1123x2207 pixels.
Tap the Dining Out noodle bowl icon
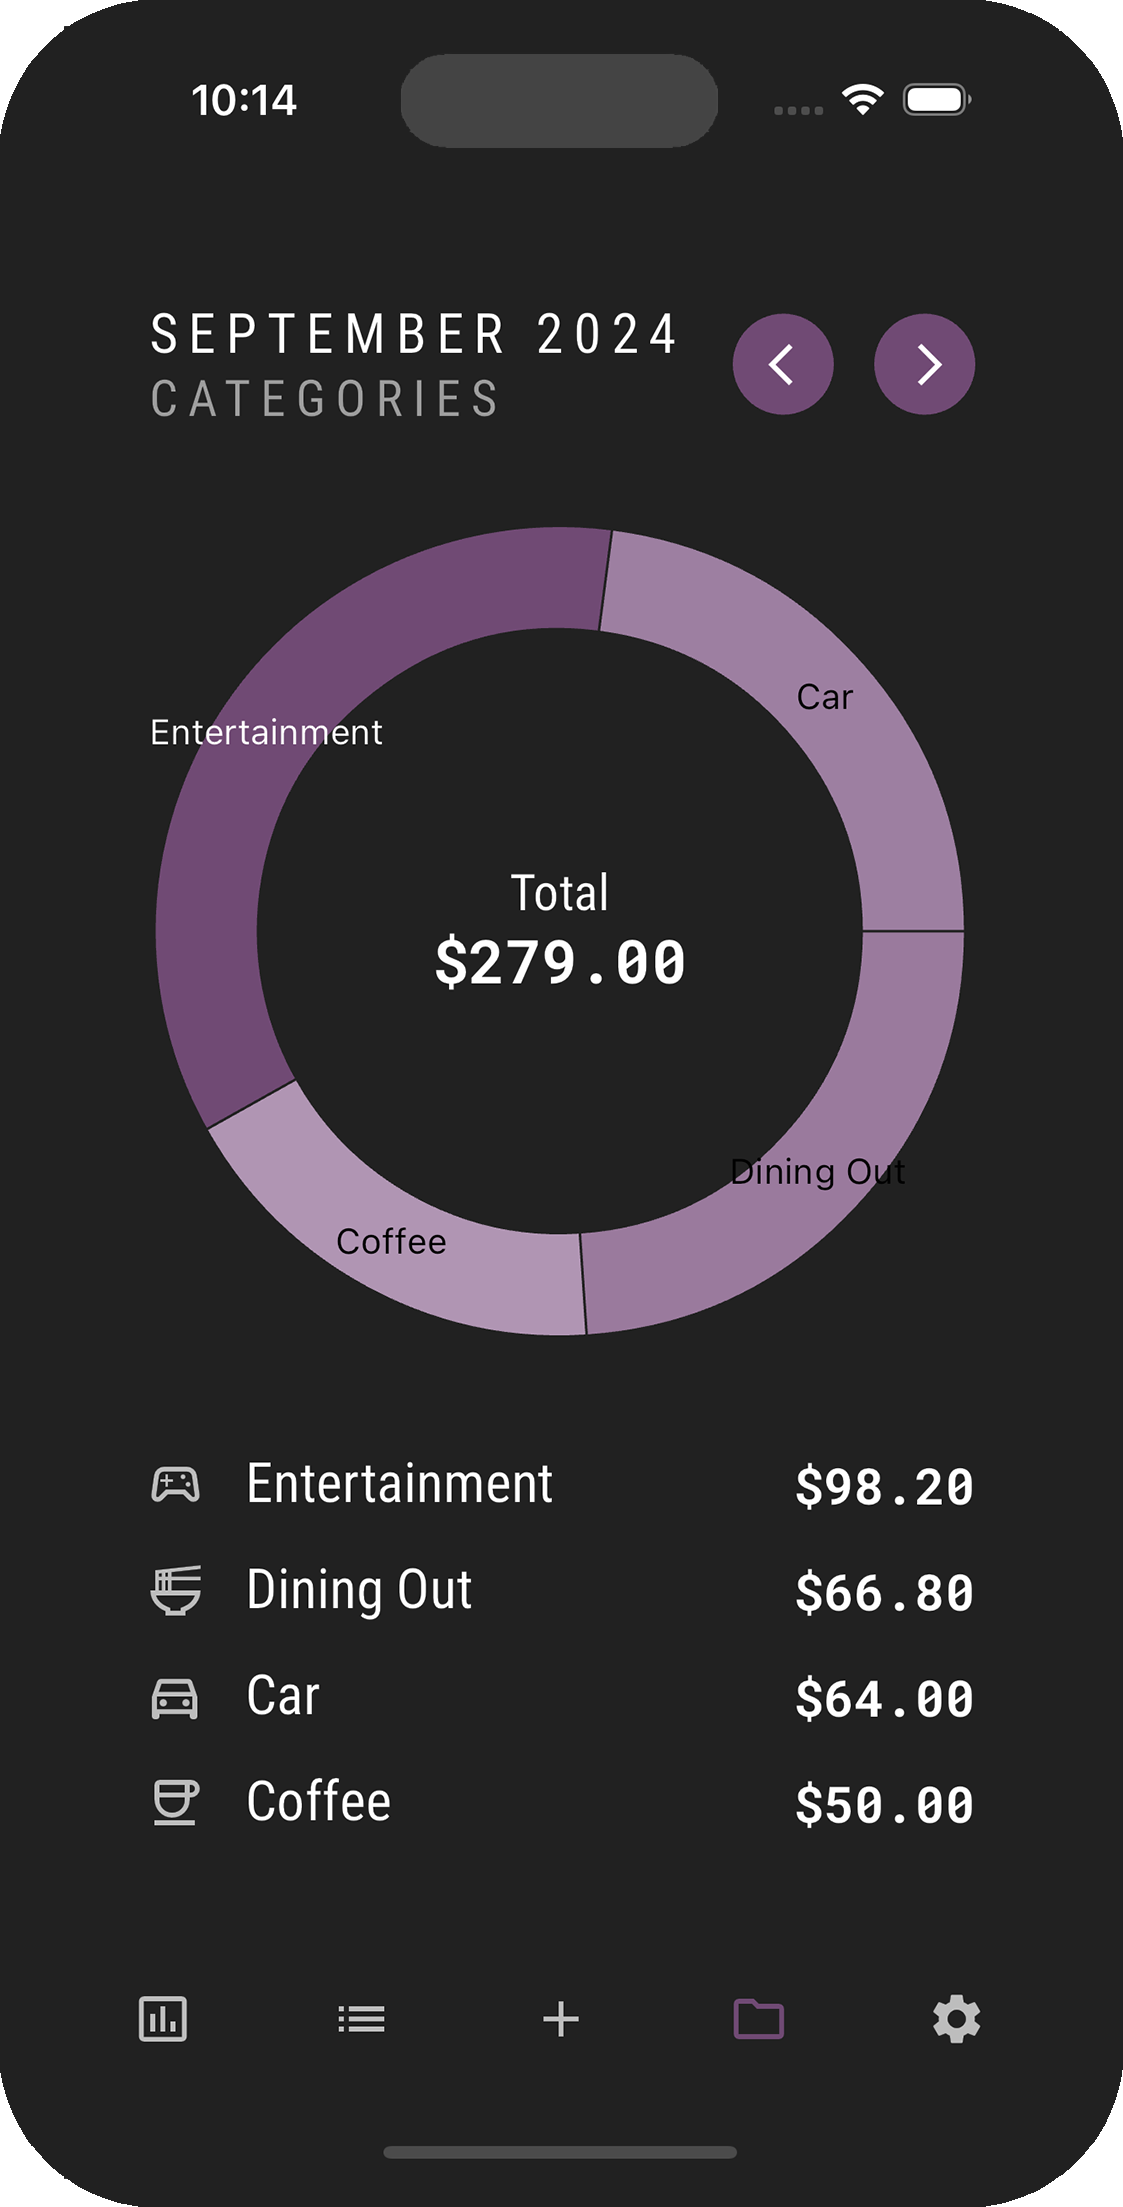coord(175,1590)
